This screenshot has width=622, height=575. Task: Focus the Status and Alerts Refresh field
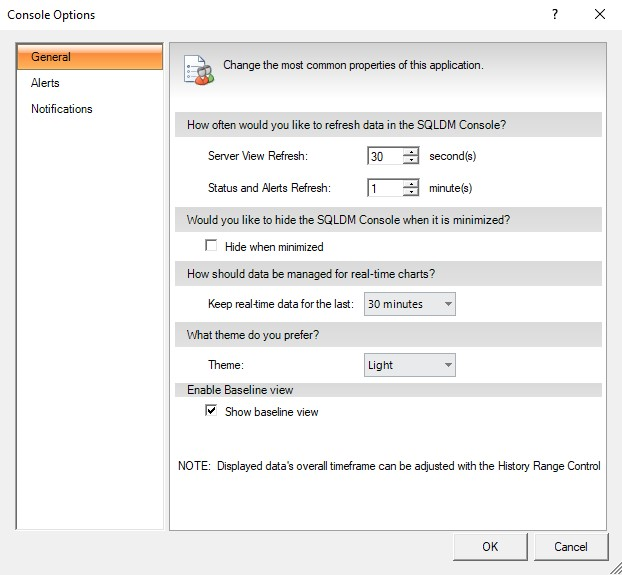(384, 188)
